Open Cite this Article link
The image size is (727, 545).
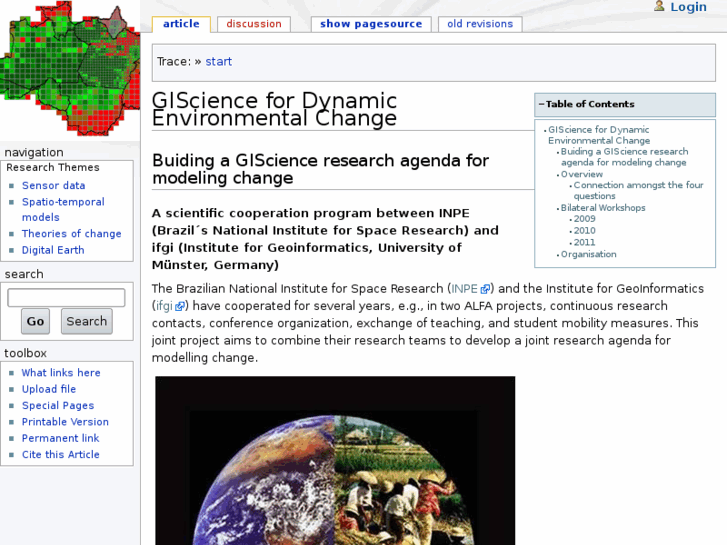tap(61, 455)
